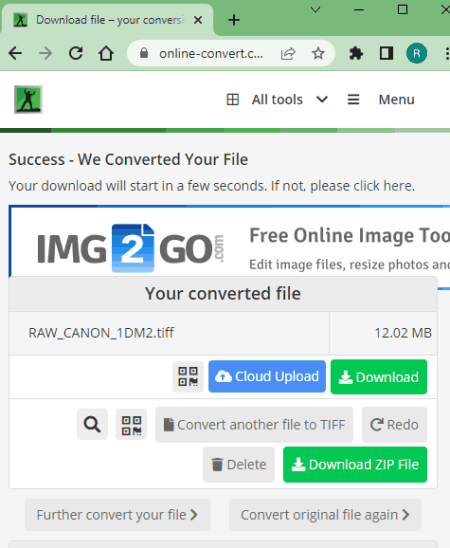This screenshot has height=548, width=450.
Task: Redo the conversion
Action: [394, 425]
